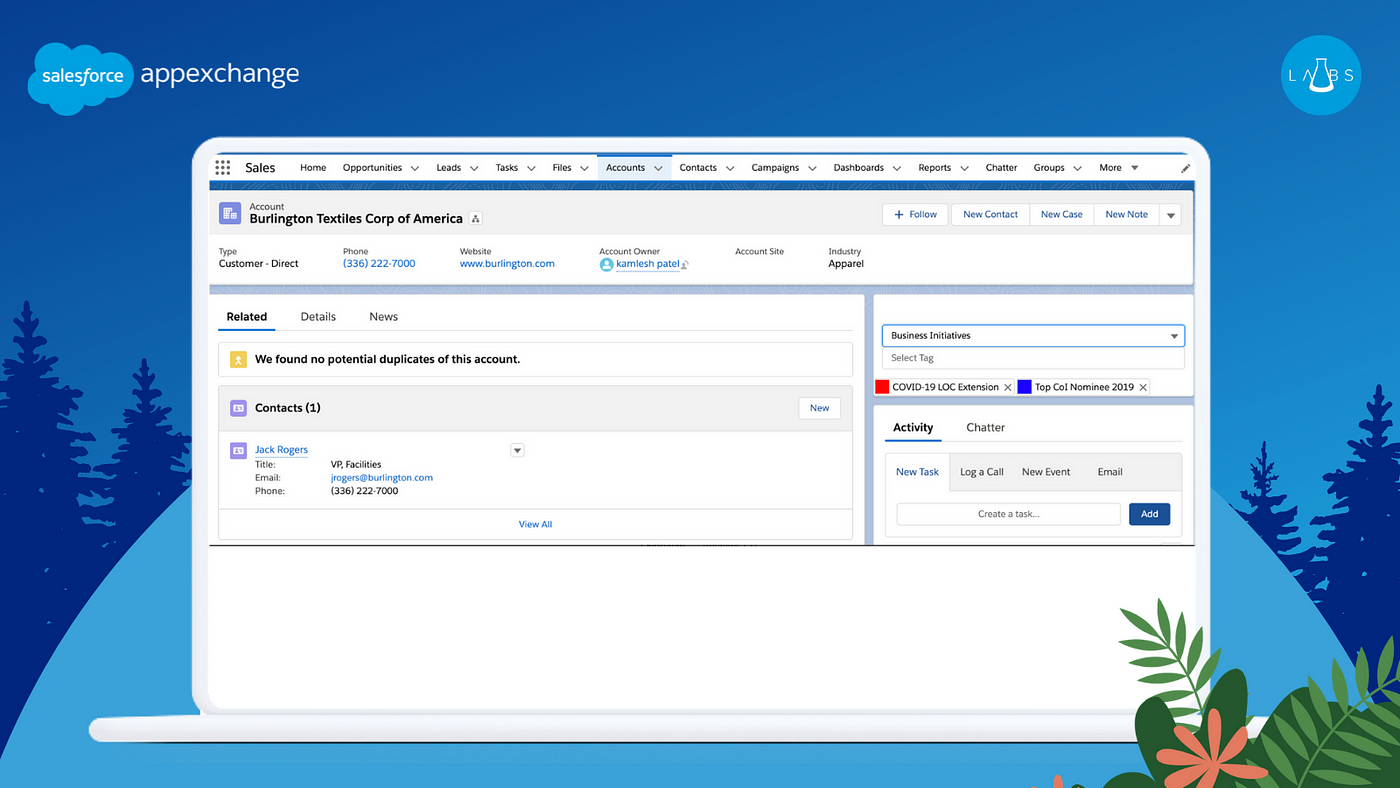Viewport: 1400px width, 788px height.
Task: Open the www.burlington.com website link
Action: pyautogui.click(x=507, y=264)
